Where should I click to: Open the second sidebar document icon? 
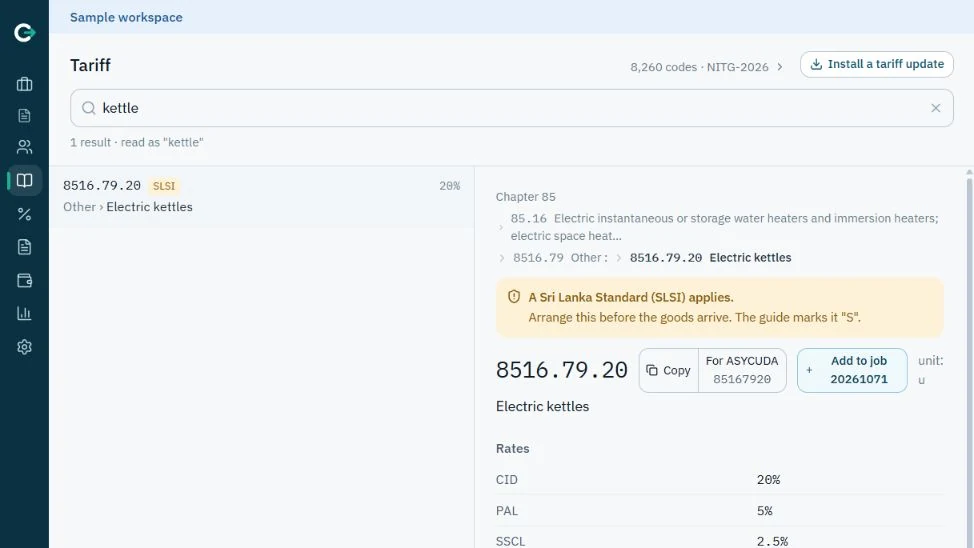click(24, 116)
